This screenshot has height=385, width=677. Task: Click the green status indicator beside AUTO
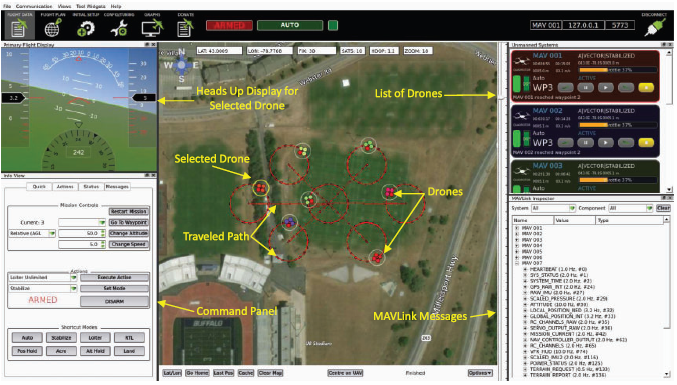pos(333,25)
